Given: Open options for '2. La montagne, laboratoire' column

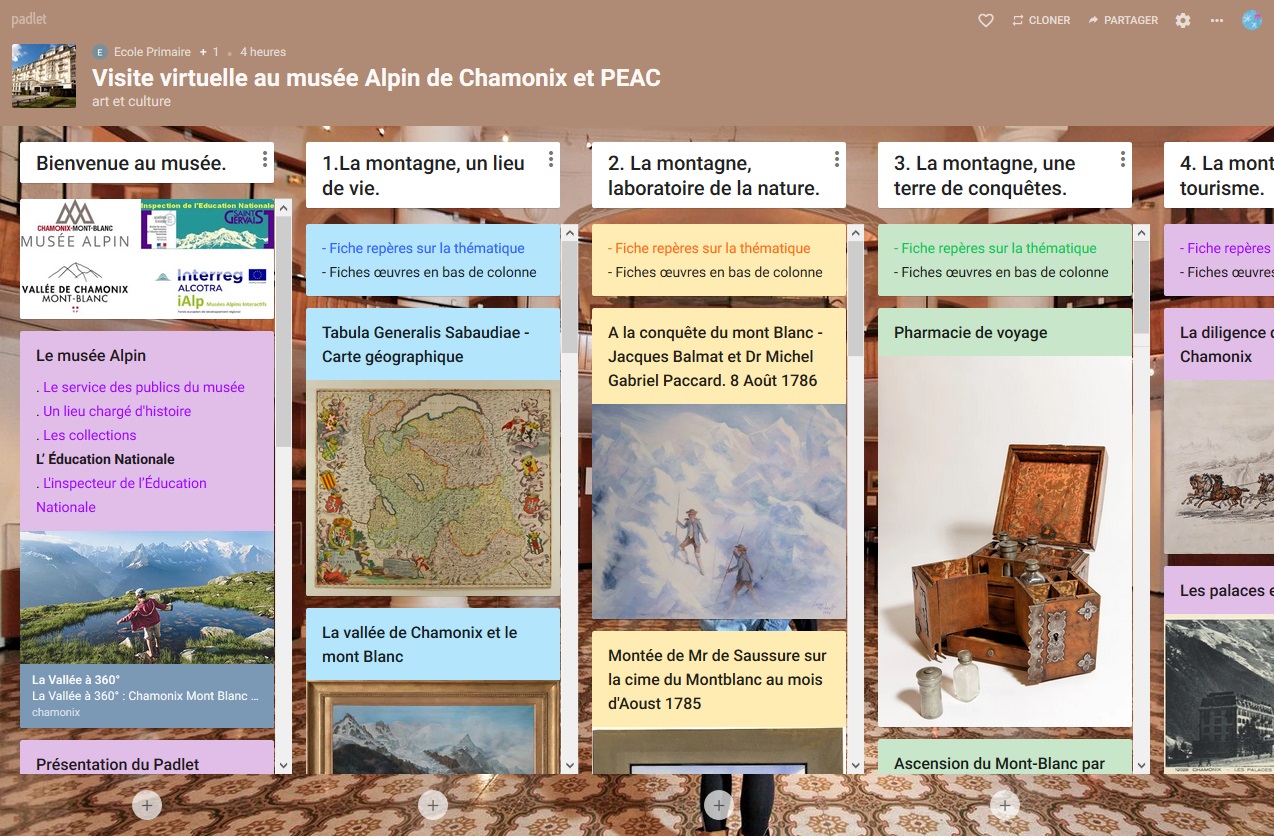Looking at the screenshot, I should [837, 159].
